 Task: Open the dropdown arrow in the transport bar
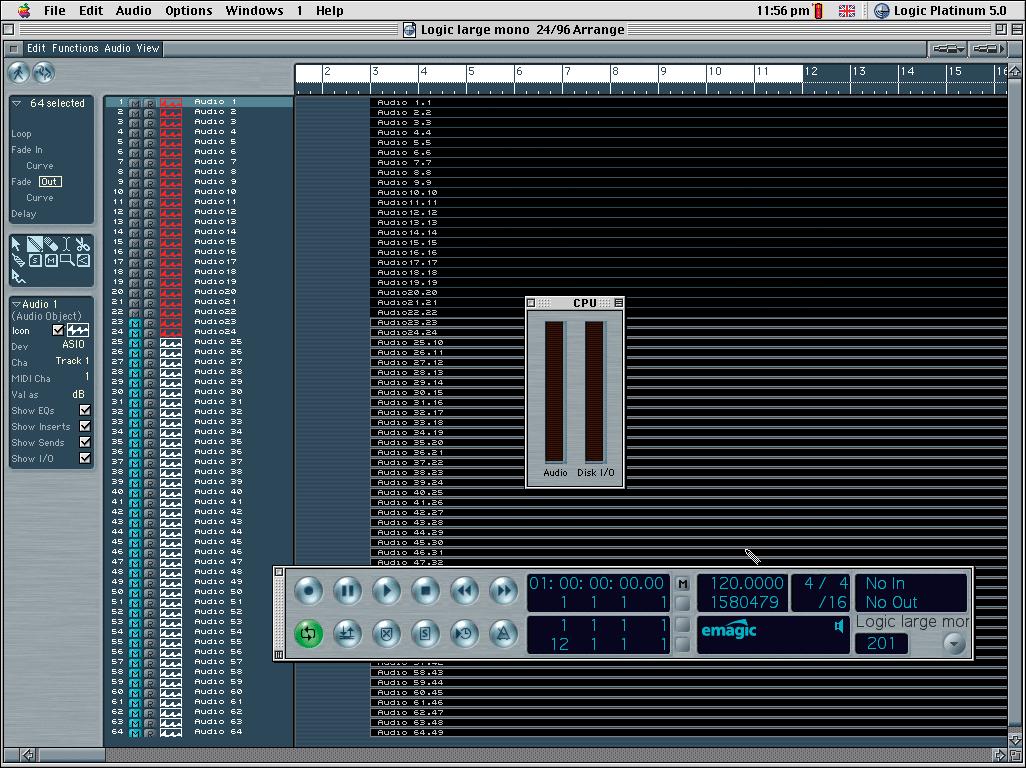tap(954, 644)
